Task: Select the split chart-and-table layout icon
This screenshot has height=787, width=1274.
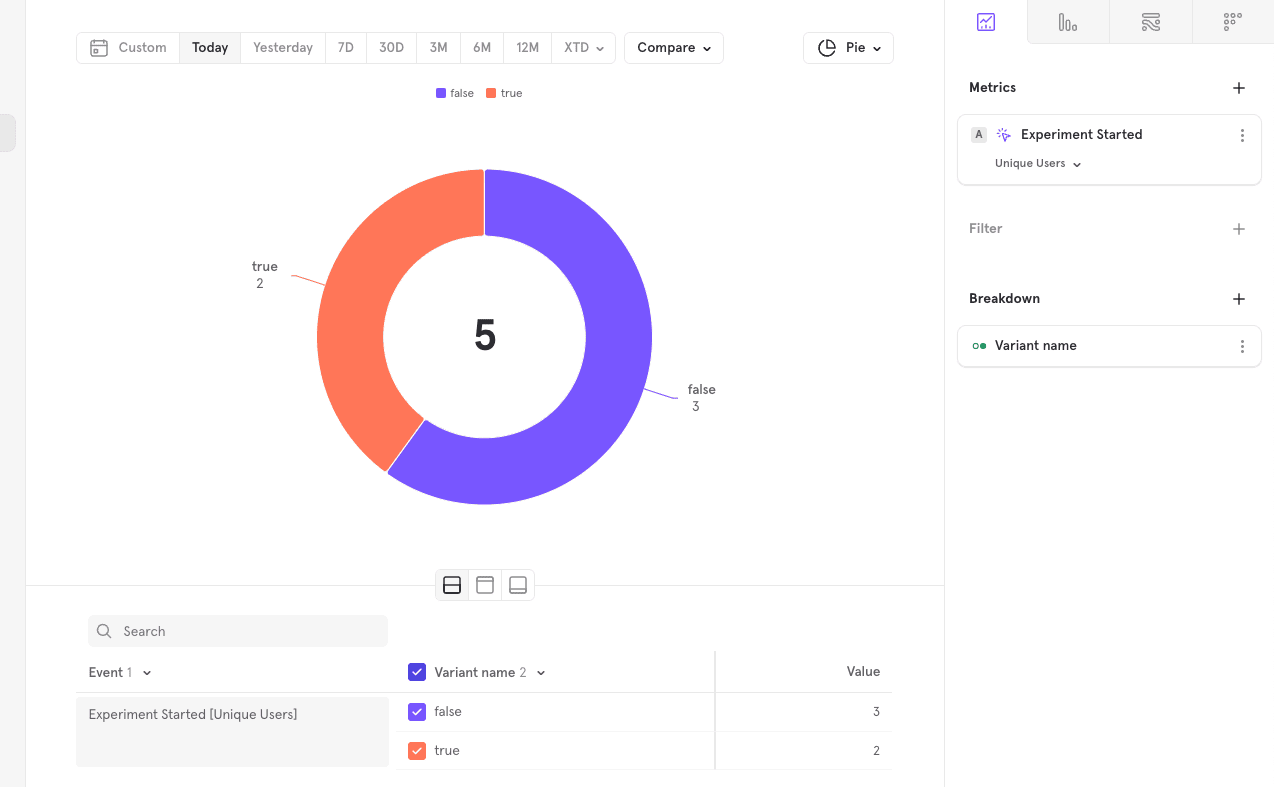Action: click(x=452, y=585)
